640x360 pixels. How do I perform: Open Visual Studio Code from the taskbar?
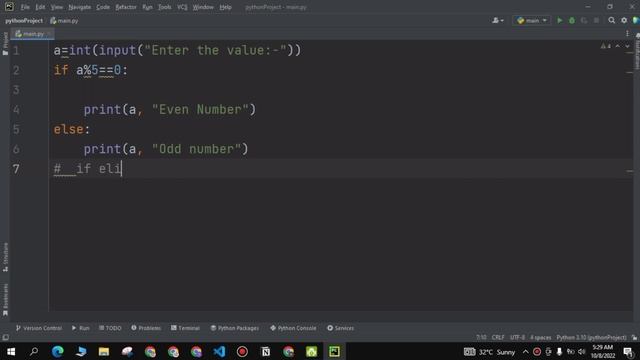tap(219, 351)
